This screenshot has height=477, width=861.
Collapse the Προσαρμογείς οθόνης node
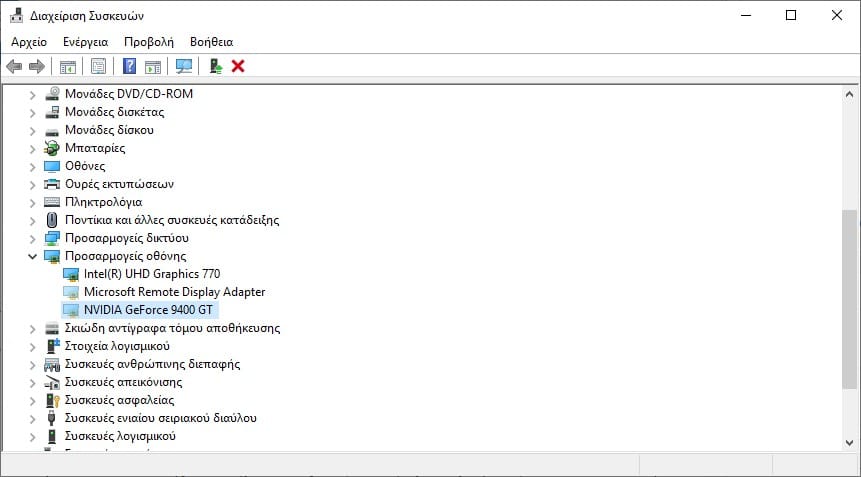32,256
